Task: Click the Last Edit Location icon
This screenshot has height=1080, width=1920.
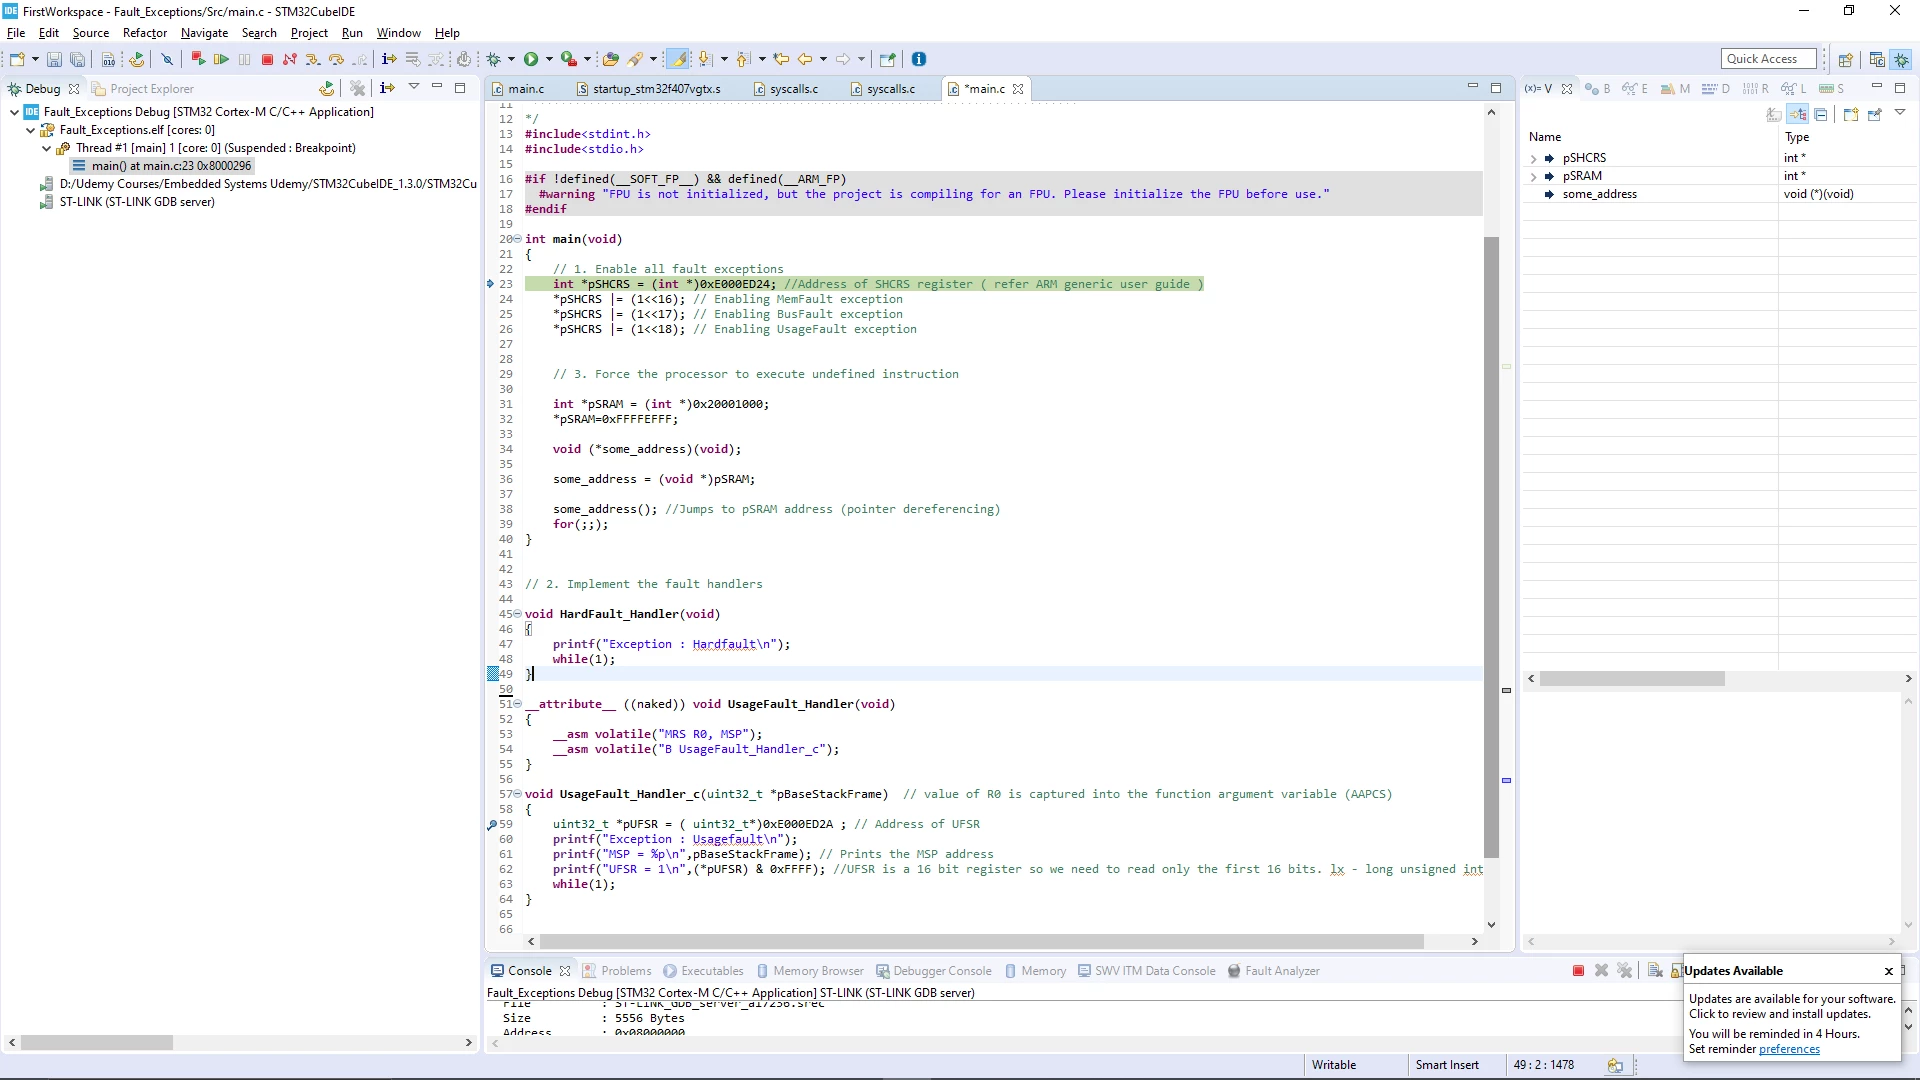Action: click(x=781, y=60)
